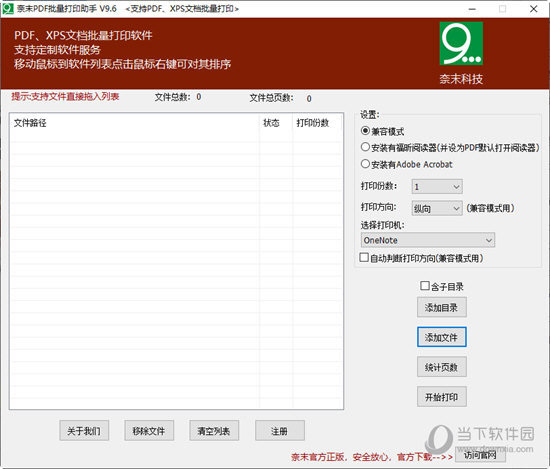
Task: Click the 统计页数 button
Action: pyautogui.click(x=442, y=367)
